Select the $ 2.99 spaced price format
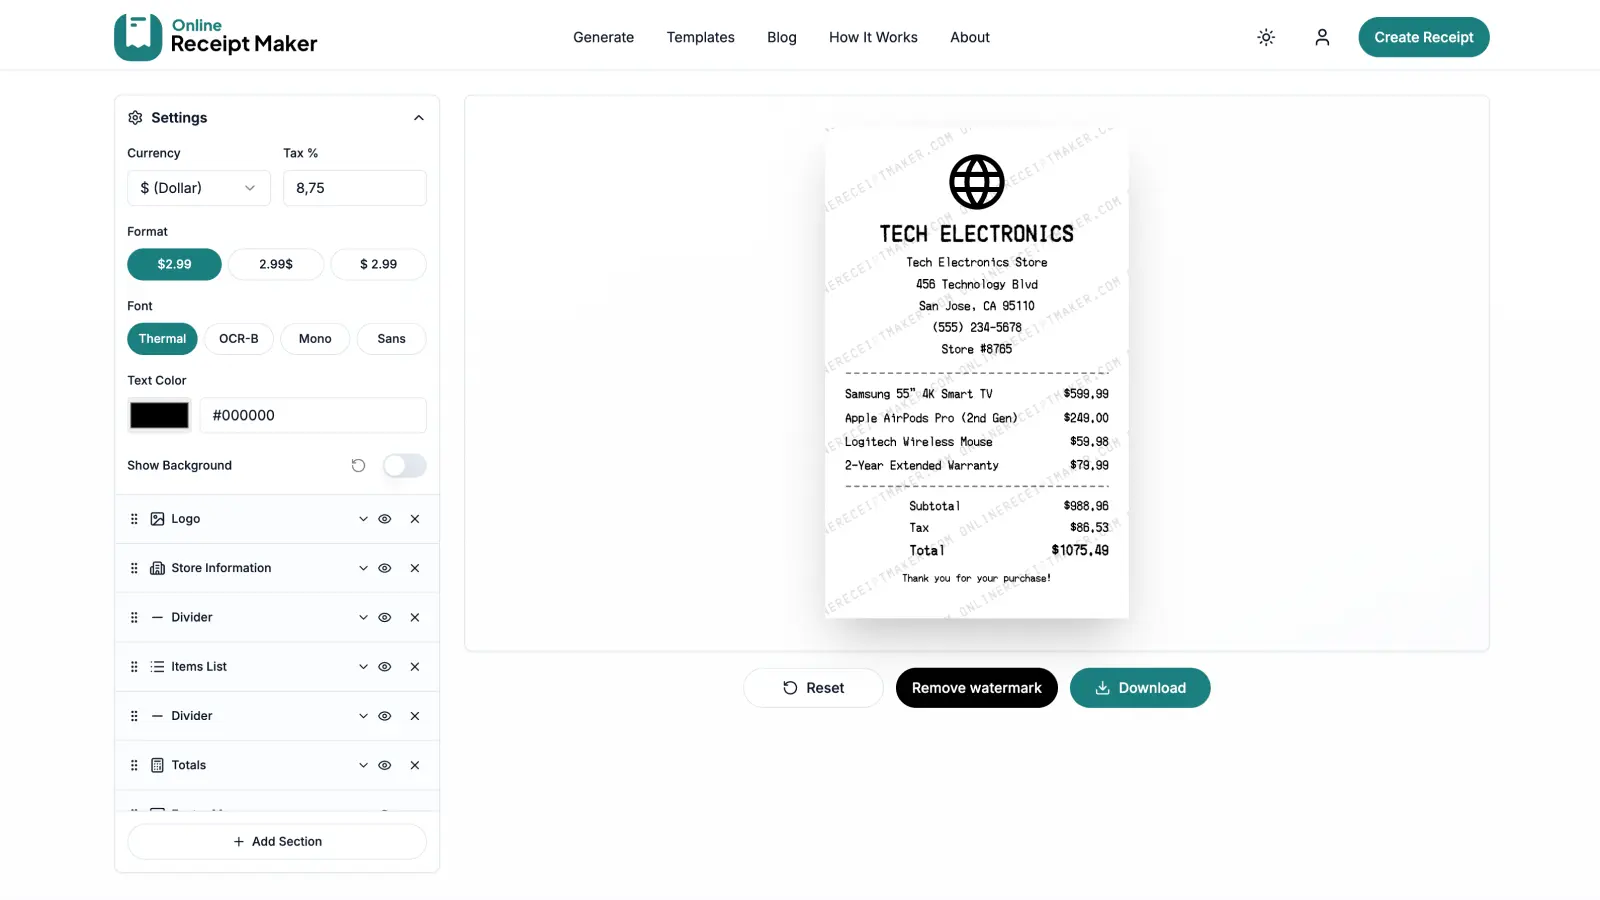The height and width of the screenshot is (900, 1600). coord(378,264)
